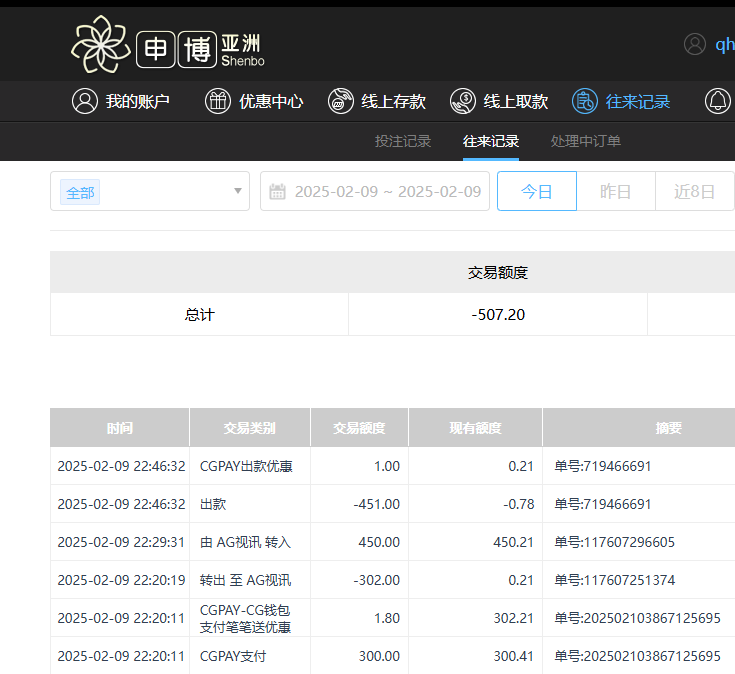Click the user profile avatar icon
The height and width of the screenshot is (674, 735).
click(695, 44)
